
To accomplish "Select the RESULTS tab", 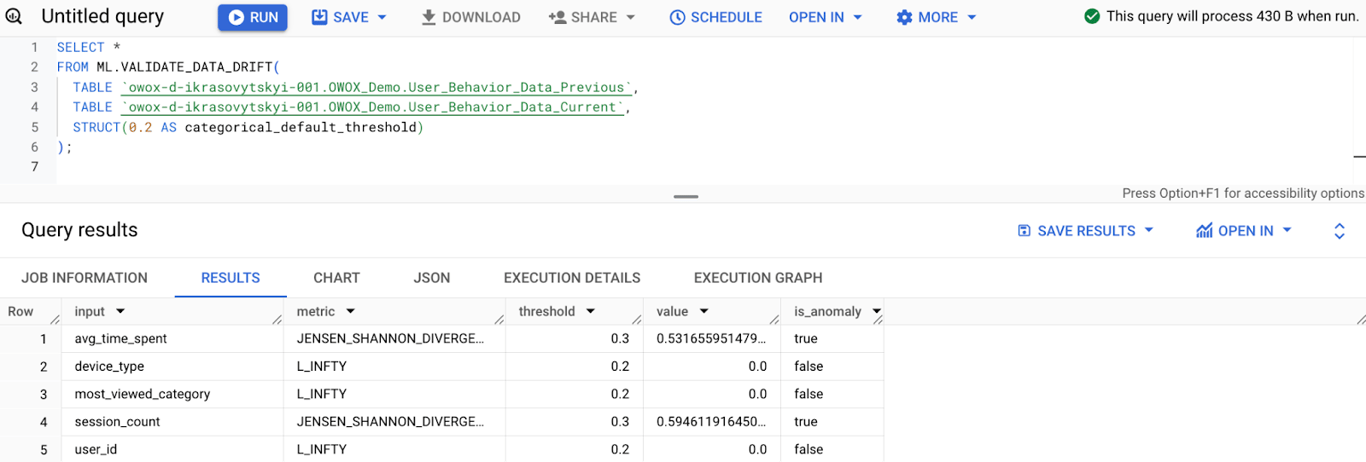I will coord(230,278).
